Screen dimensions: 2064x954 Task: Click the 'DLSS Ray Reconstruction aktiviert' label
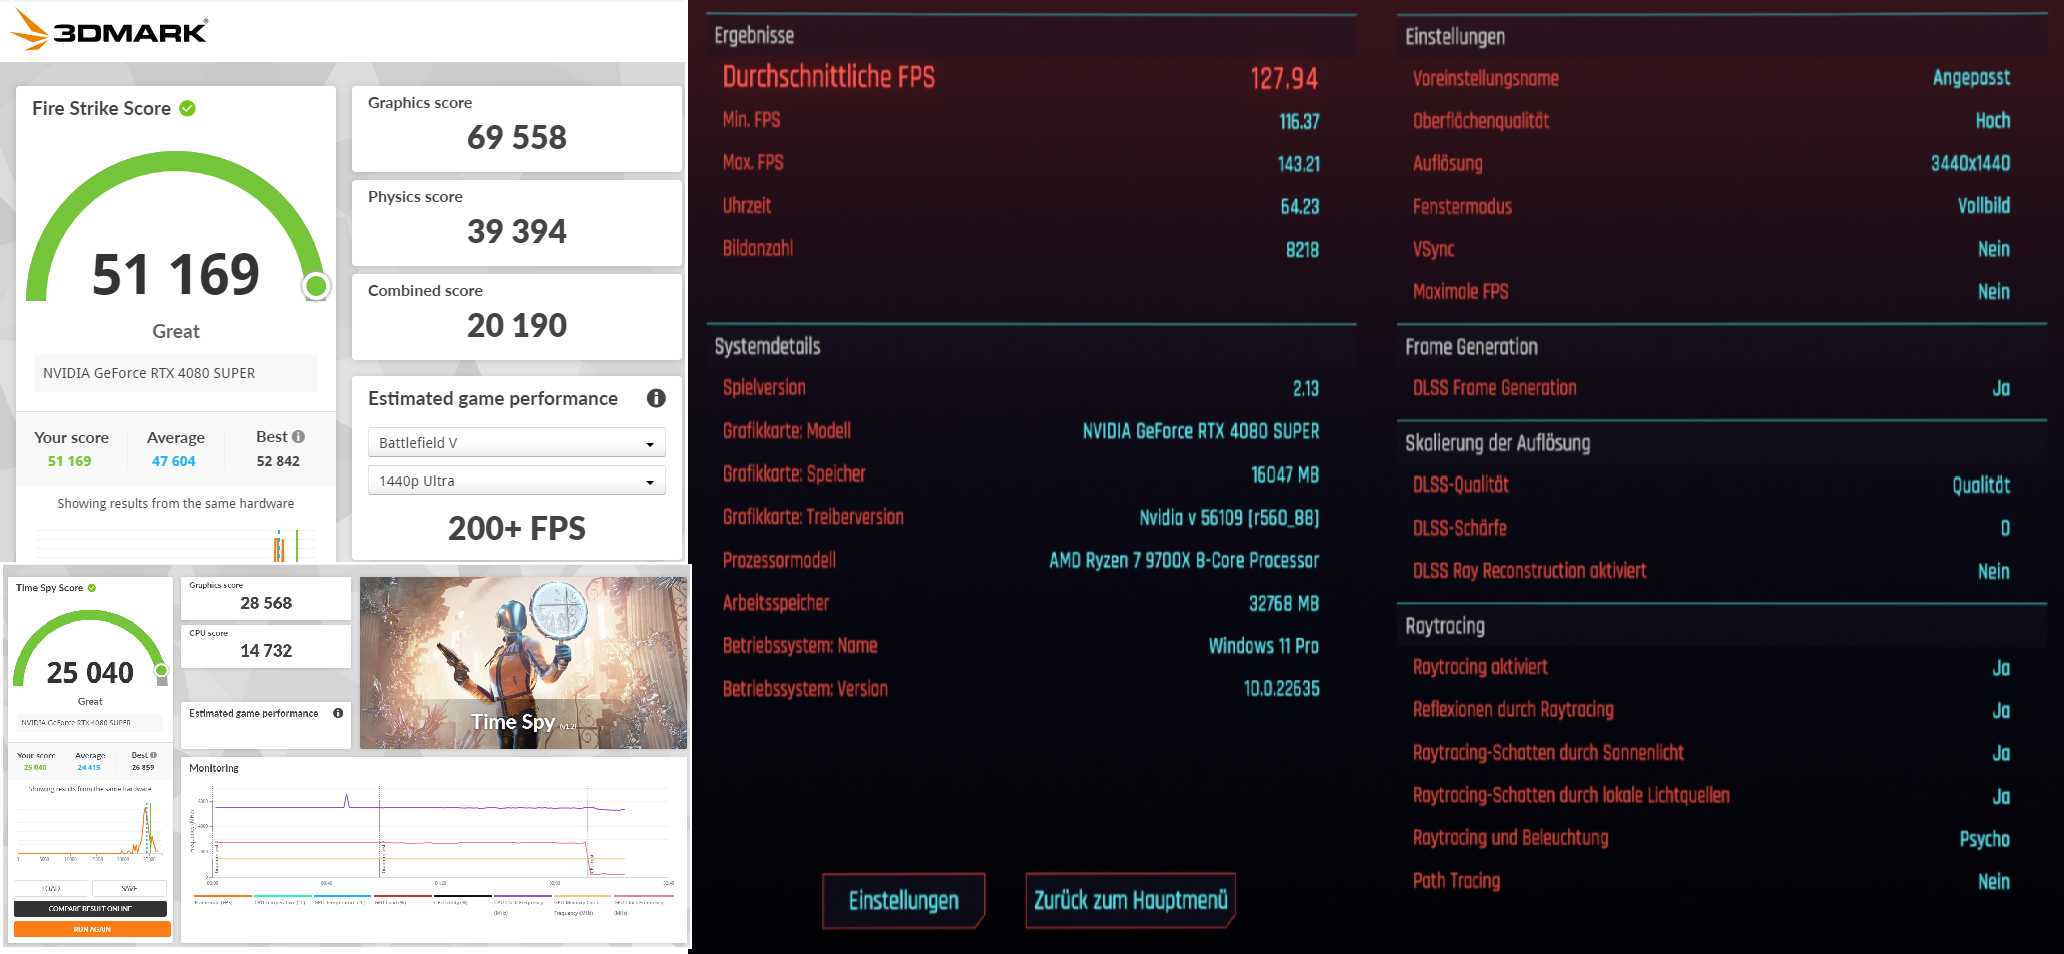pyautogui.click(x=1529, y=570)
